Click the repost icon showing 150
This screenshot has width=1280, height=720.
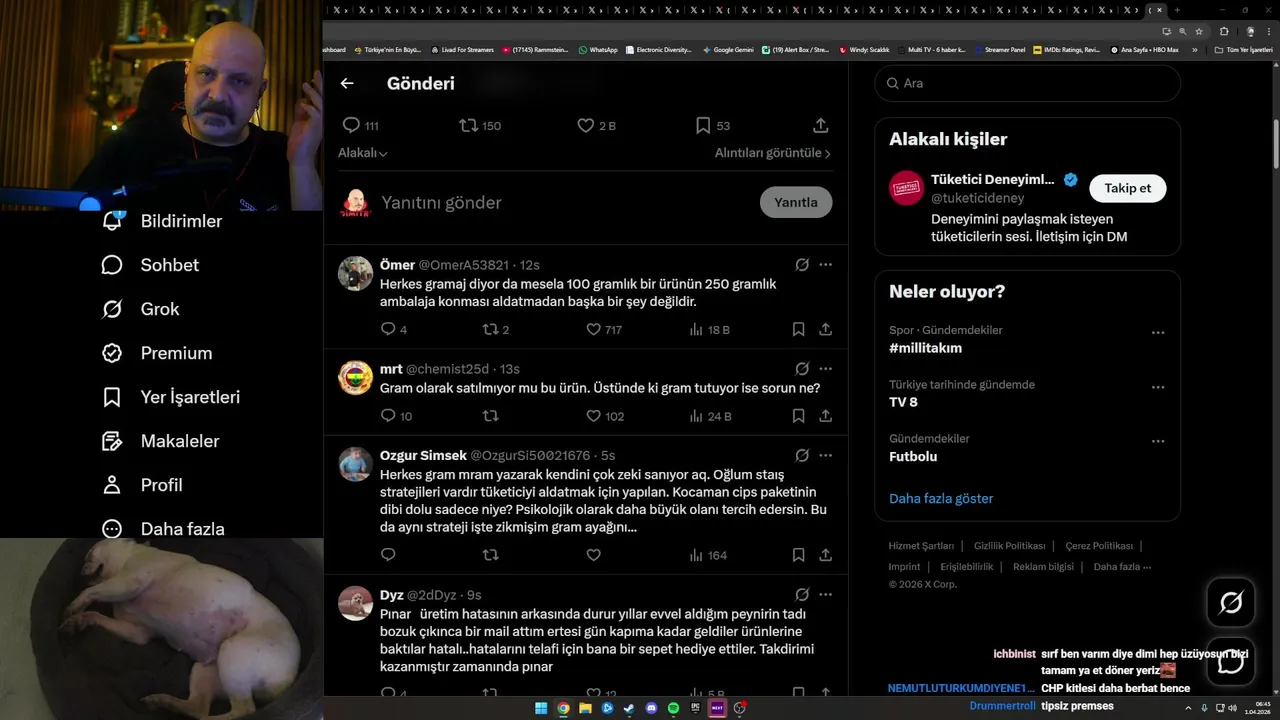[x=468, y=125]
